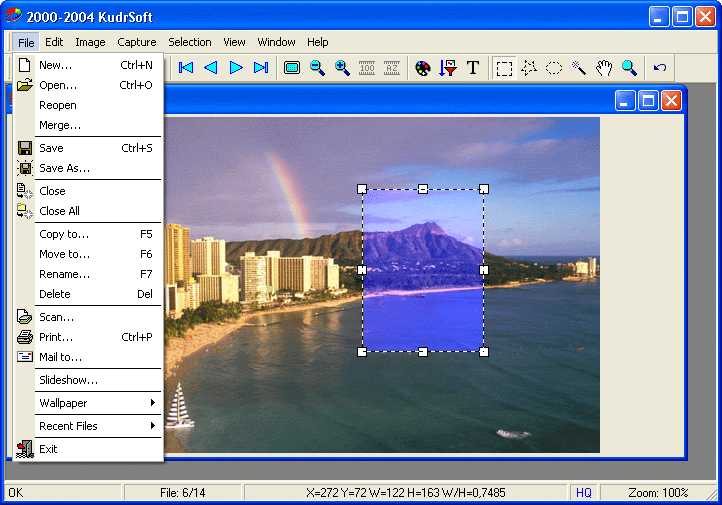Viewport: 722px width, 505px height.
Task: Open the Selection menu
Action: pyautogui.click(x=189, y=42)
